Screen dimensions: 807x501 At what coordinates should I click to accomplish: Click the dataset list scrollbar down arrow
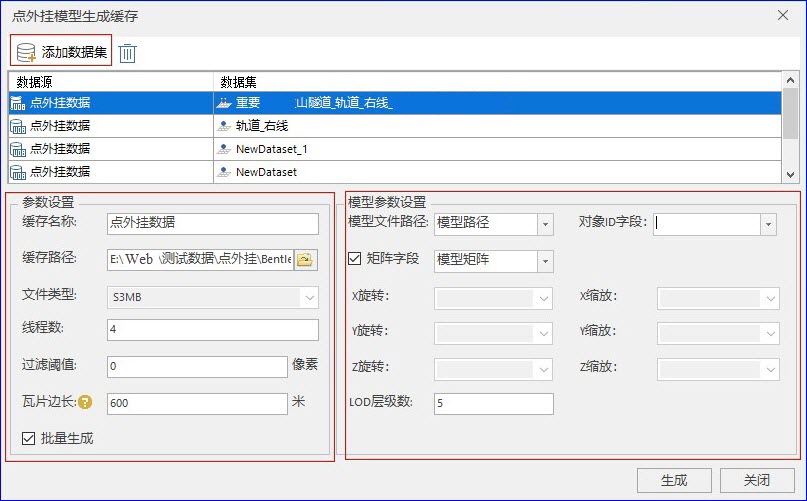[790, 175]
